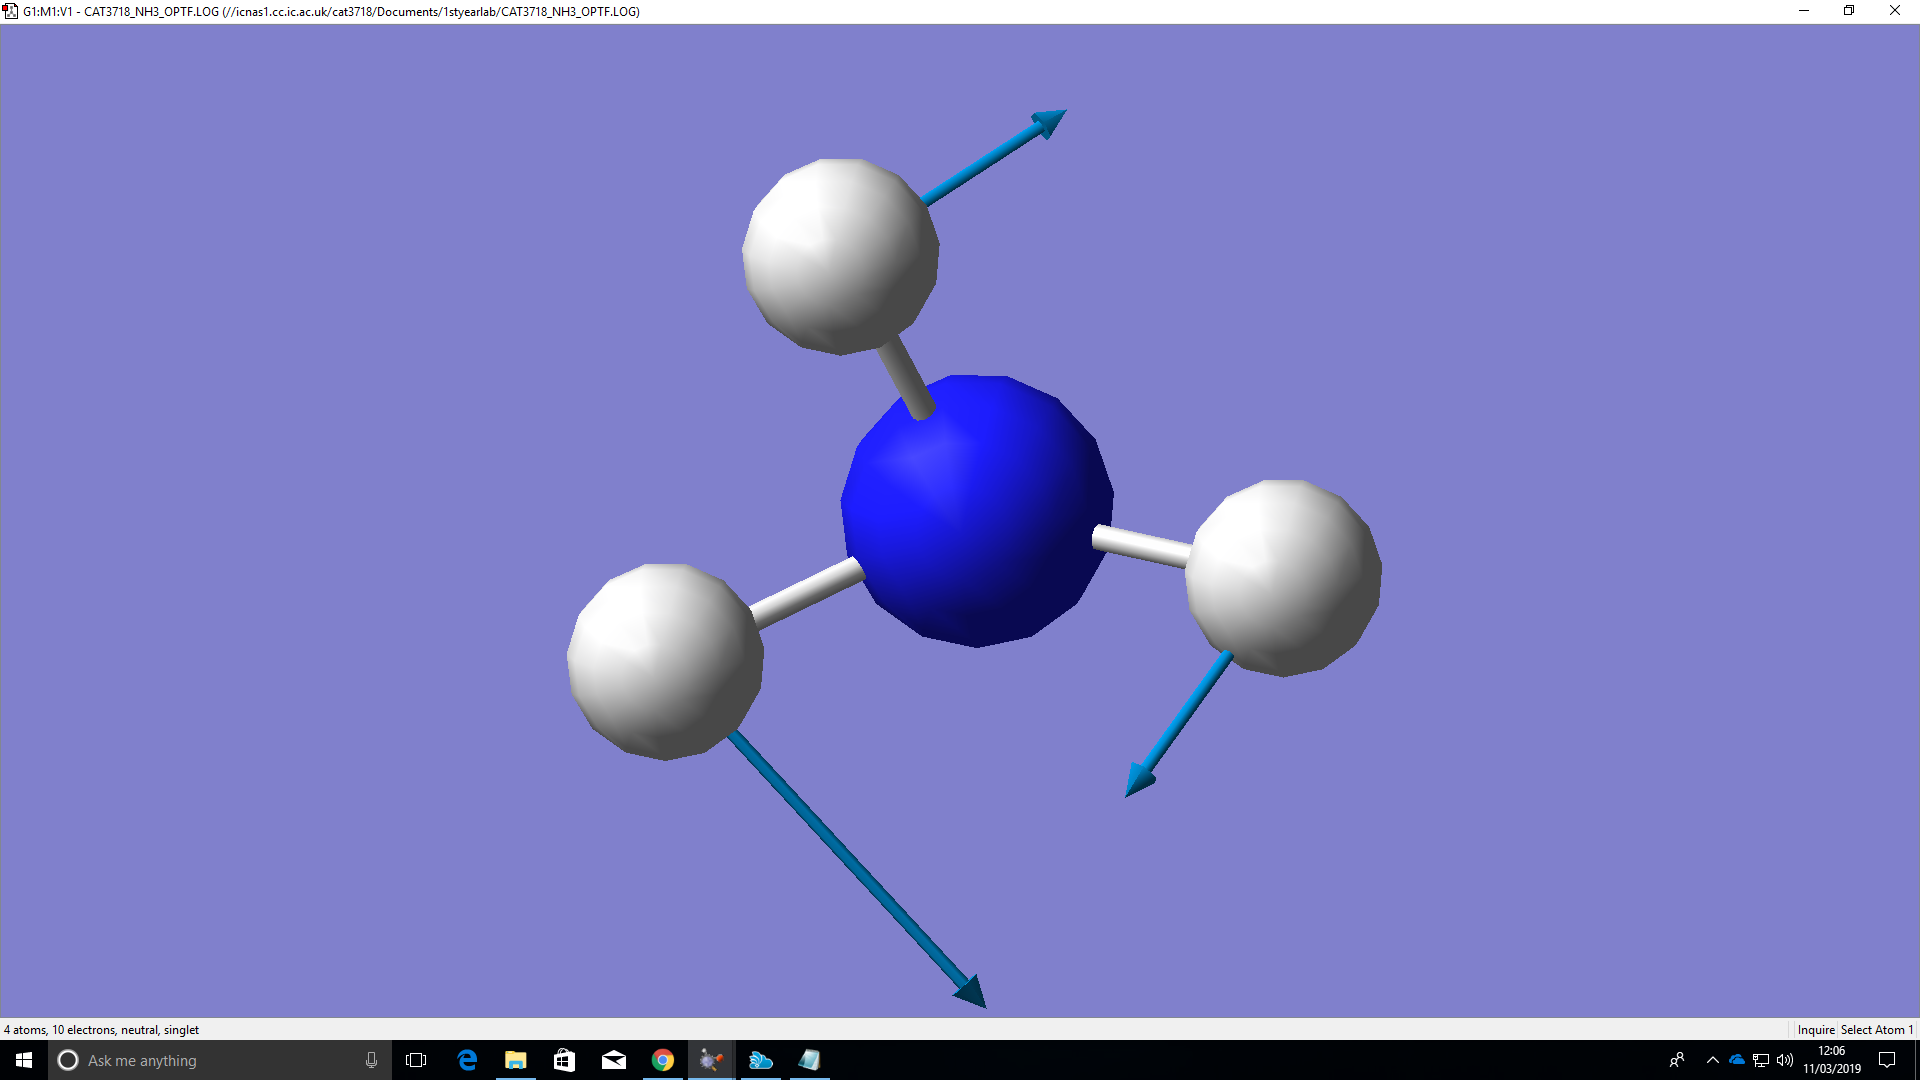Screen dimensions: 1920x1080
Task: Open the OneDrive tray icon
Action: 1737,1060
